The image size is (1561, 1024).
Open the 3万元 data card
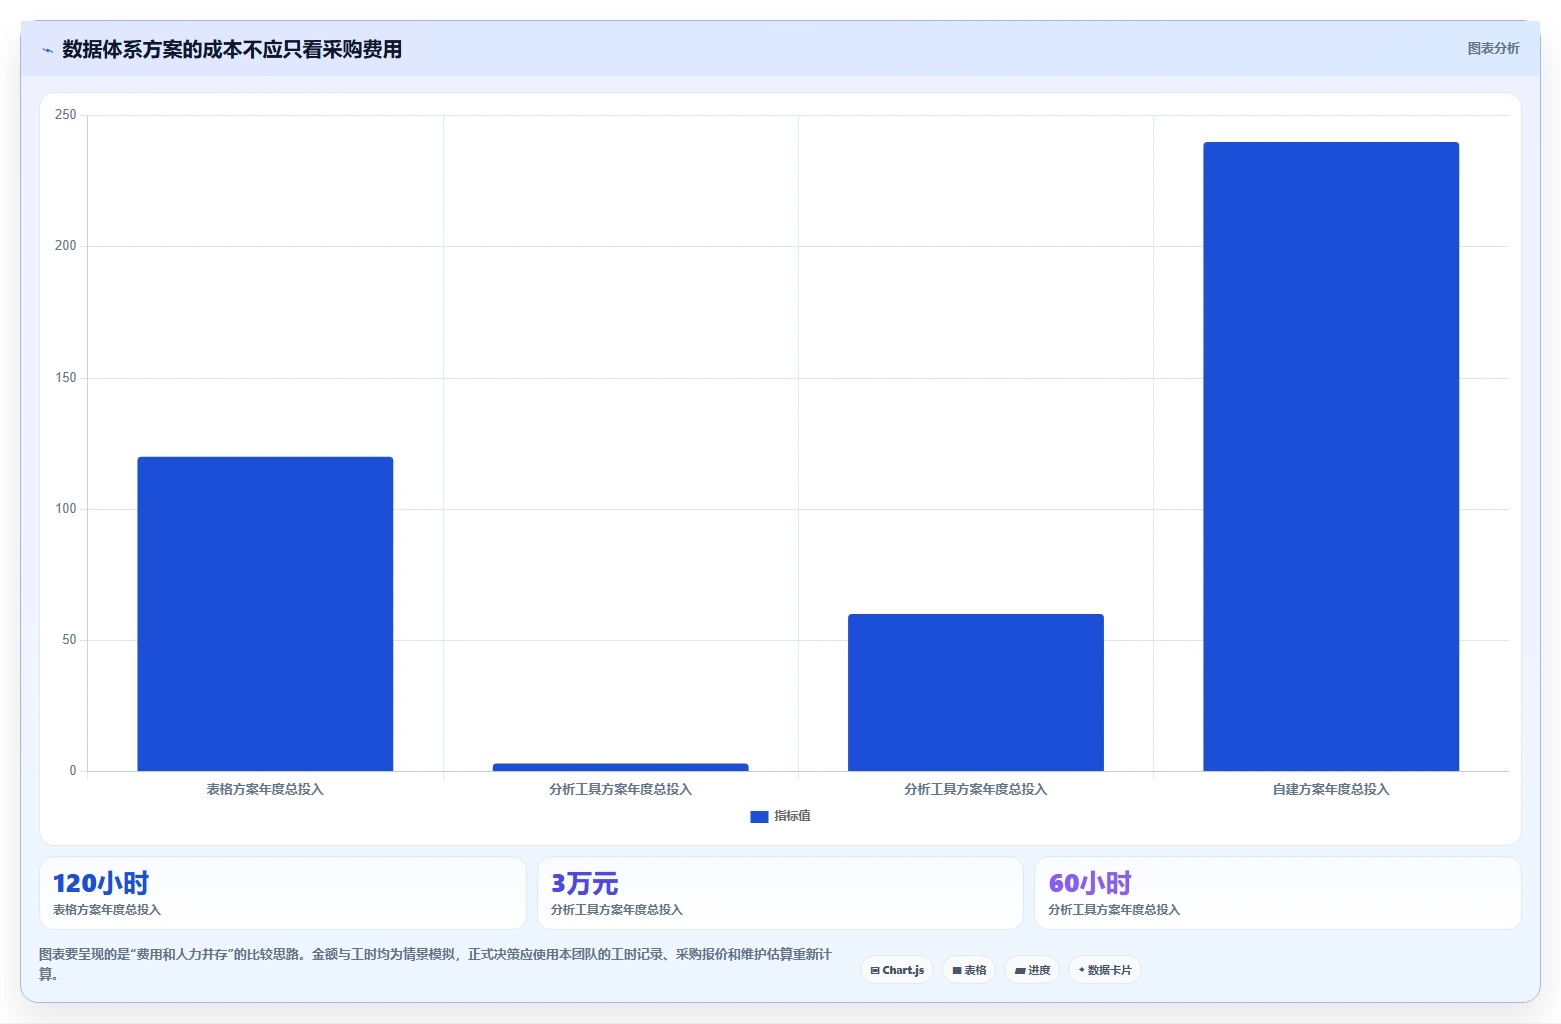[x=780, y=893]
